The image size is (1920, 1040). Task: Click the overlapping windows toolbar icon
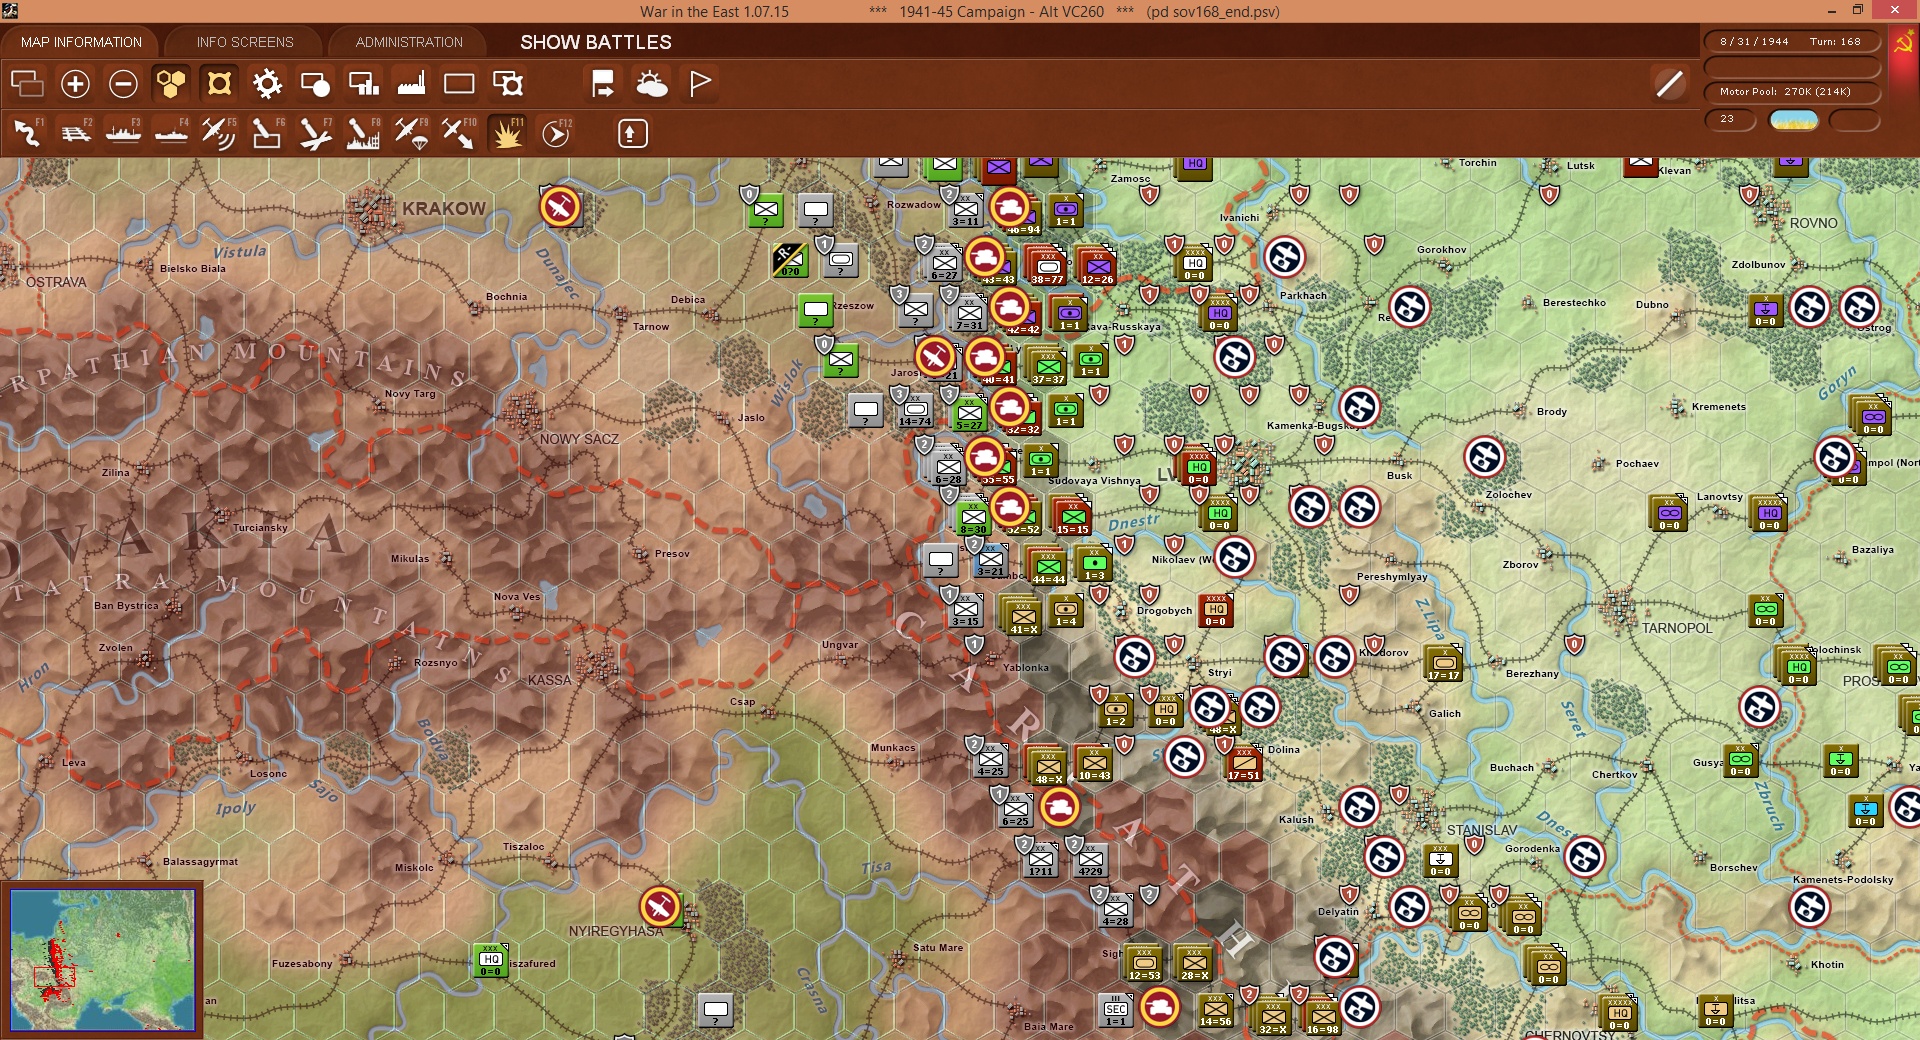tap(27, 84)
